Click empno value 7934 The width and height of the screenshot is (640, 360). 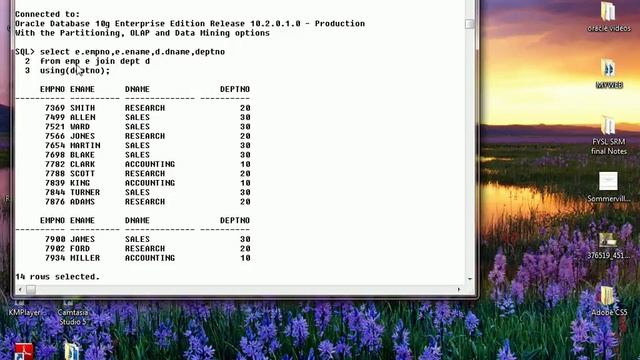point(55,258)
